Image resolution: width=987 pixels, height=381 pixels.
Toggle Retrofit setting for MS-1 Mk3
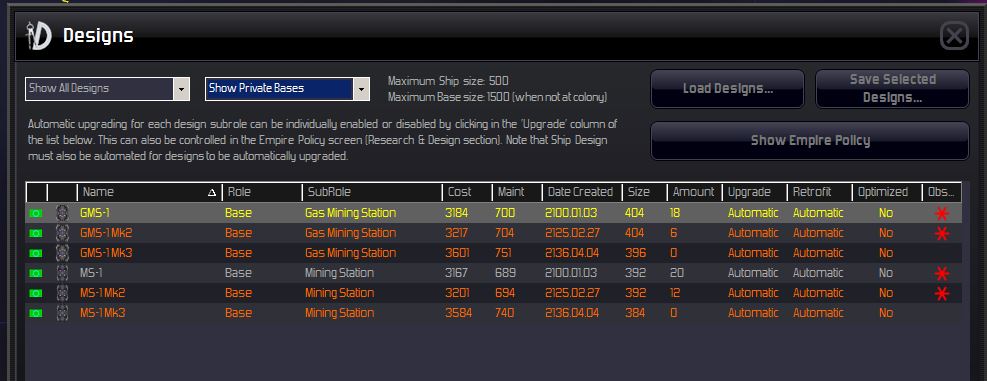818,313
